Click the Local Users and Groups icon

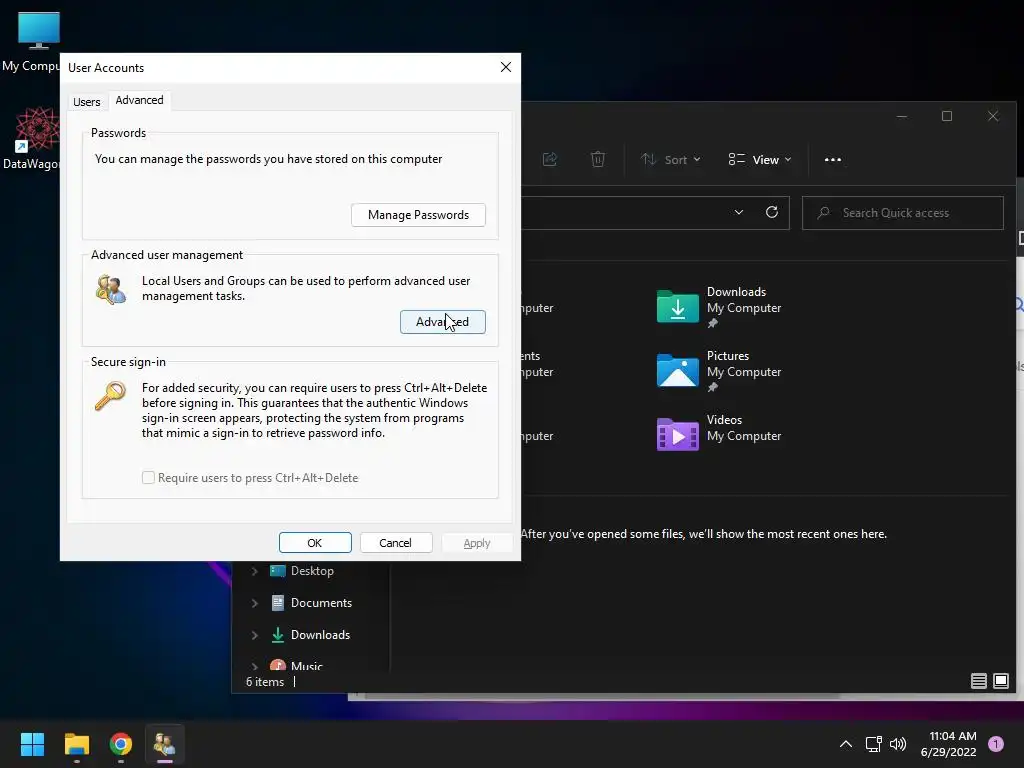tap(110, 289)
